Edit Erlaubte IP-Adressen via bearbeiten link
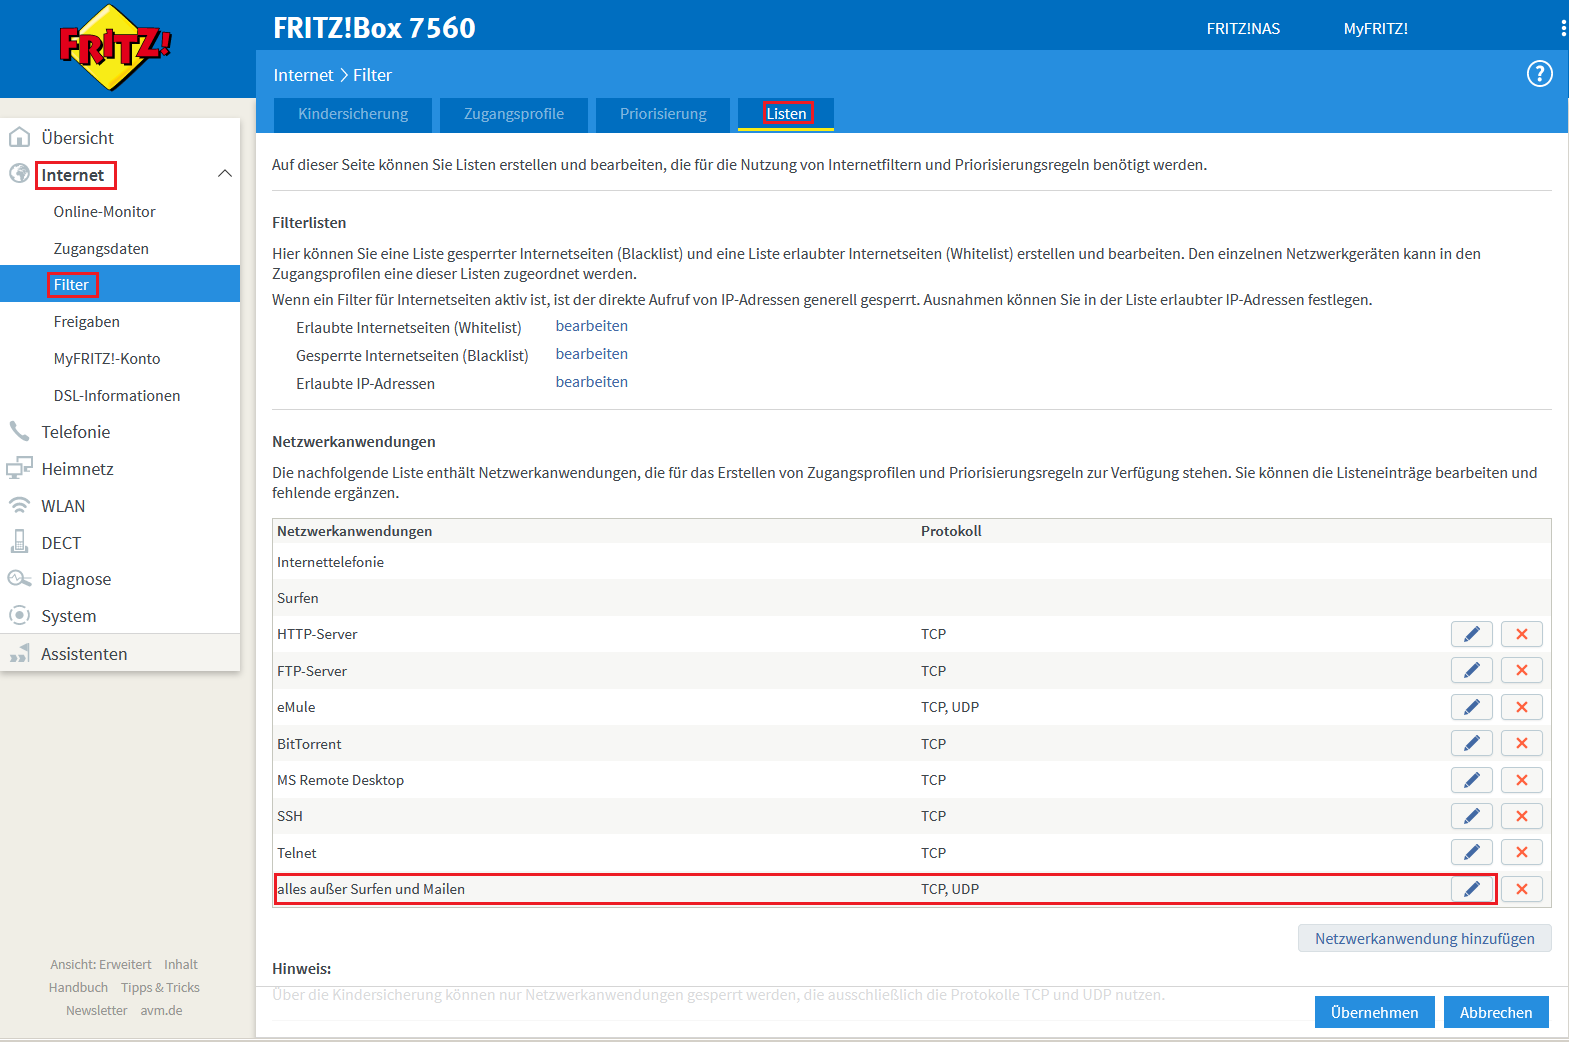The width and height of the screenshot is (1569, 1042). point(592,382)
